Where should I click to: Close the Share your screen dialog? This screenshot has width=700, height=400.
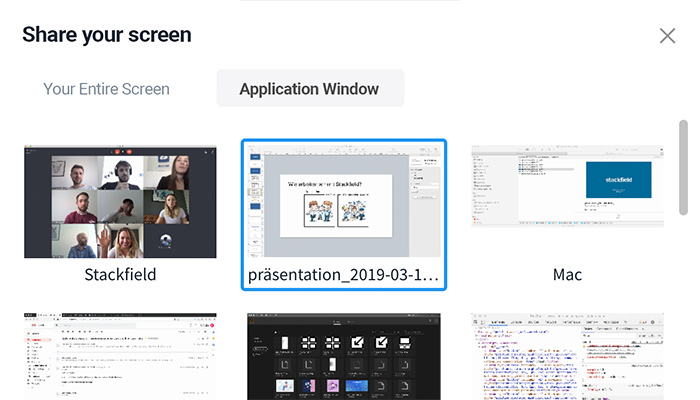pyautogui.click(x=667, y=36)
